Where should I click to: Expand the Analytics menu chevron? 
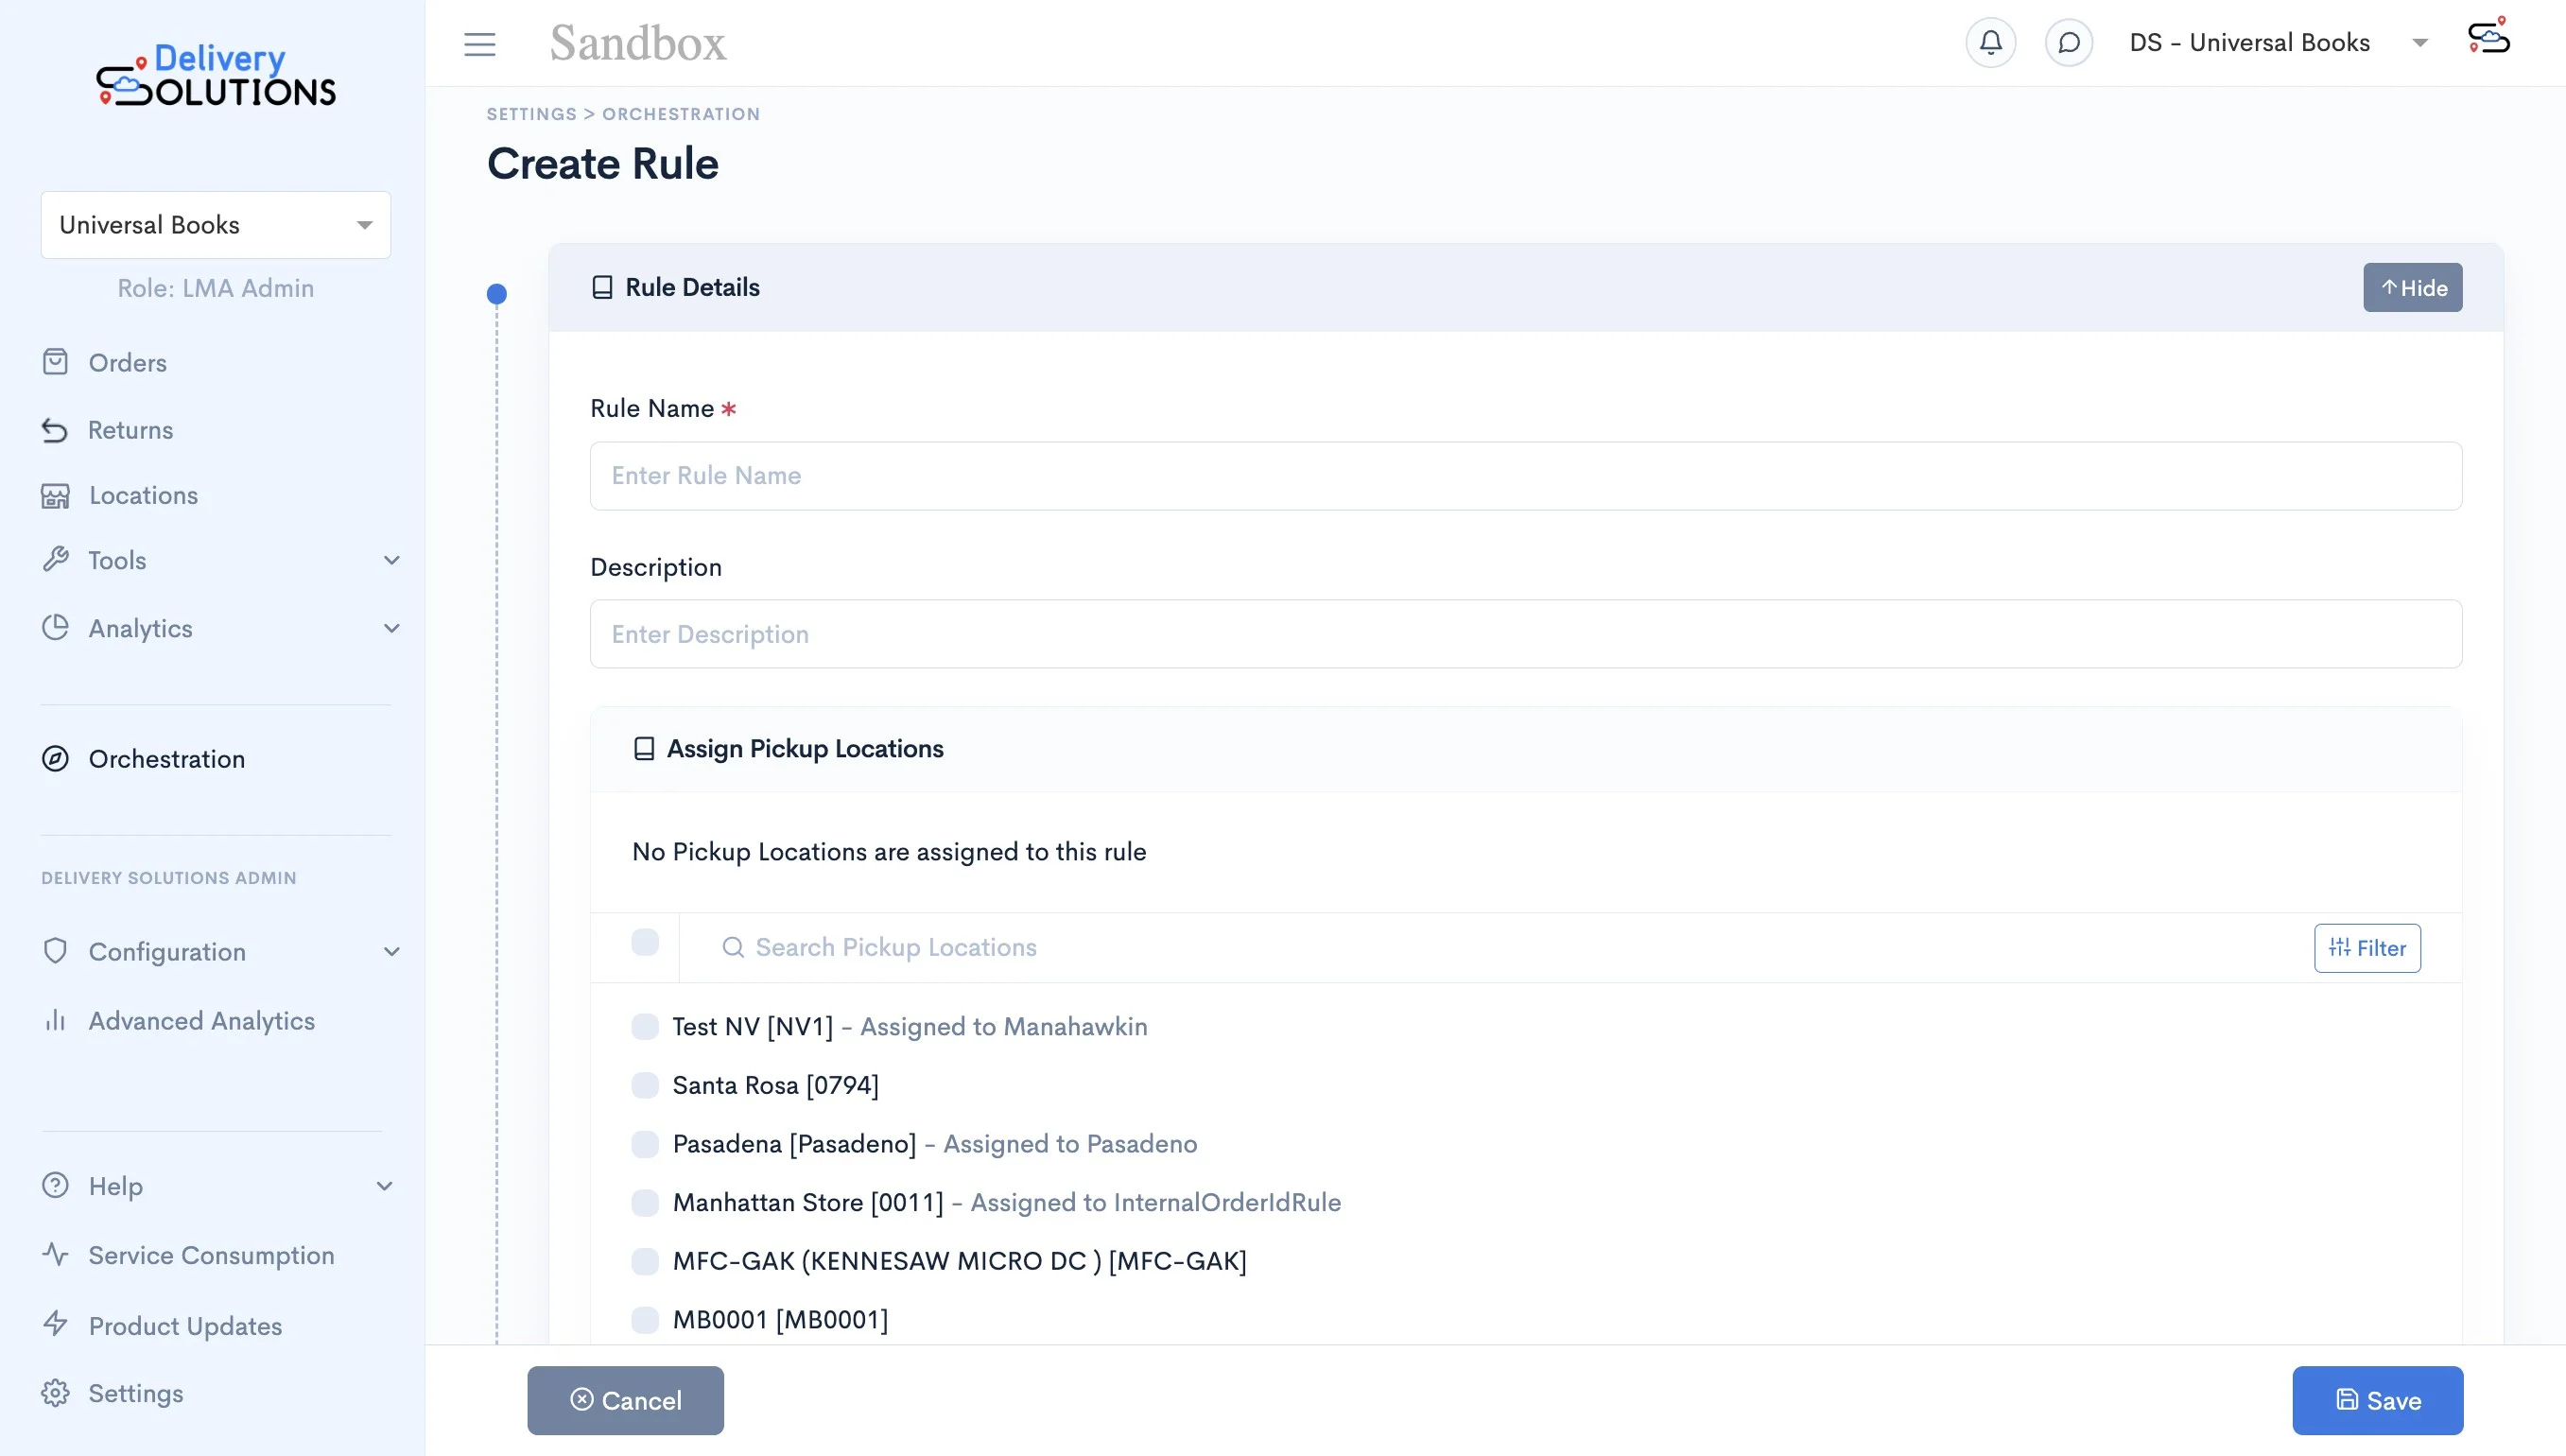point(392,628)
